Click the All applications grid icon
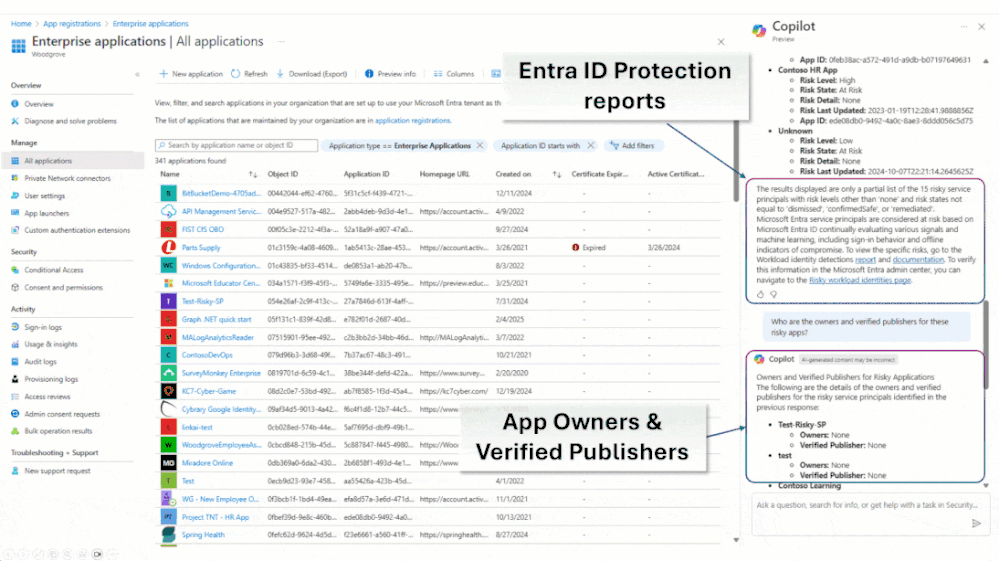 pyautogui.click(x=15, y=161)
